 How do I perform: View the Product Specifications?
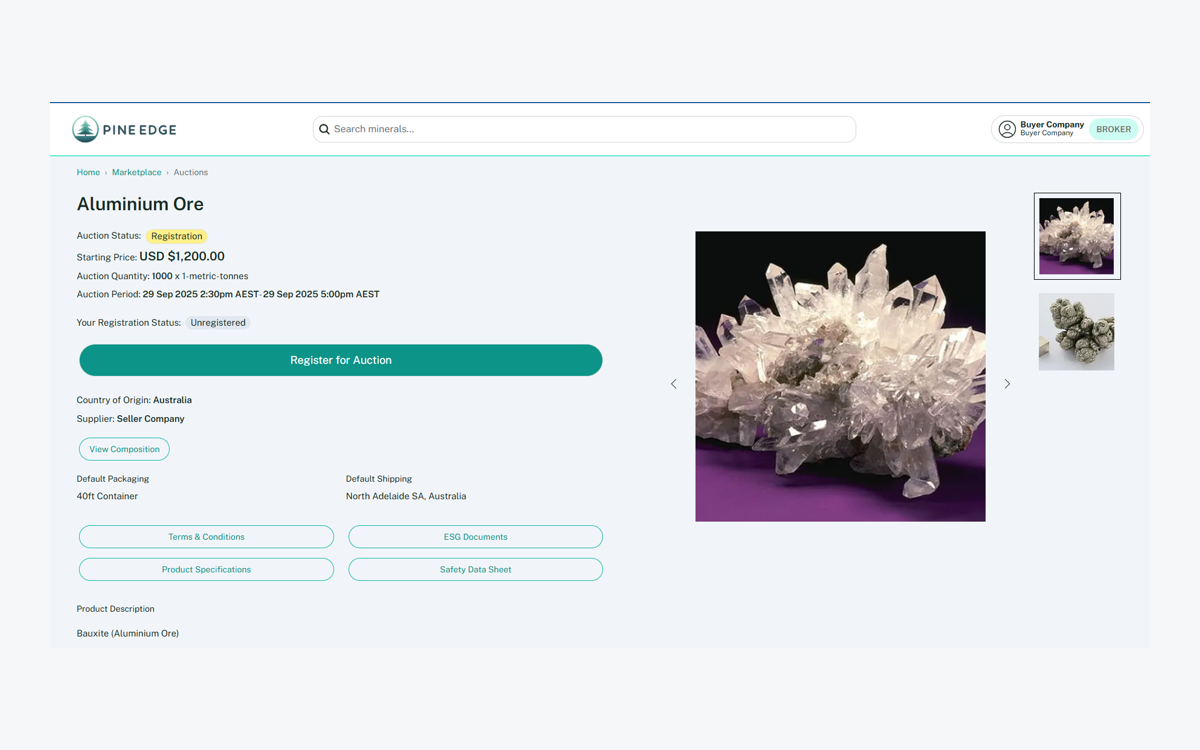click(206, 570)
